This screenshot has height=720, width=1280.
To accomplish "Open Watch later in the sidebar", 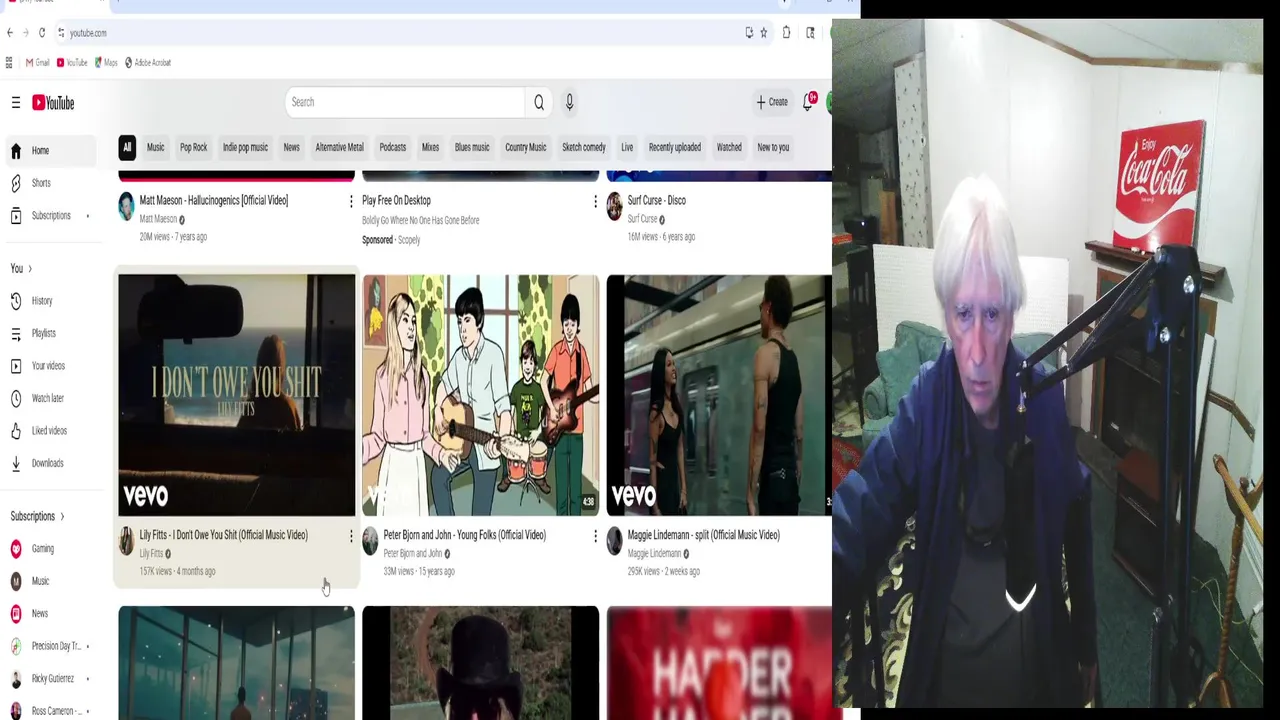I will tap(50, 398).
